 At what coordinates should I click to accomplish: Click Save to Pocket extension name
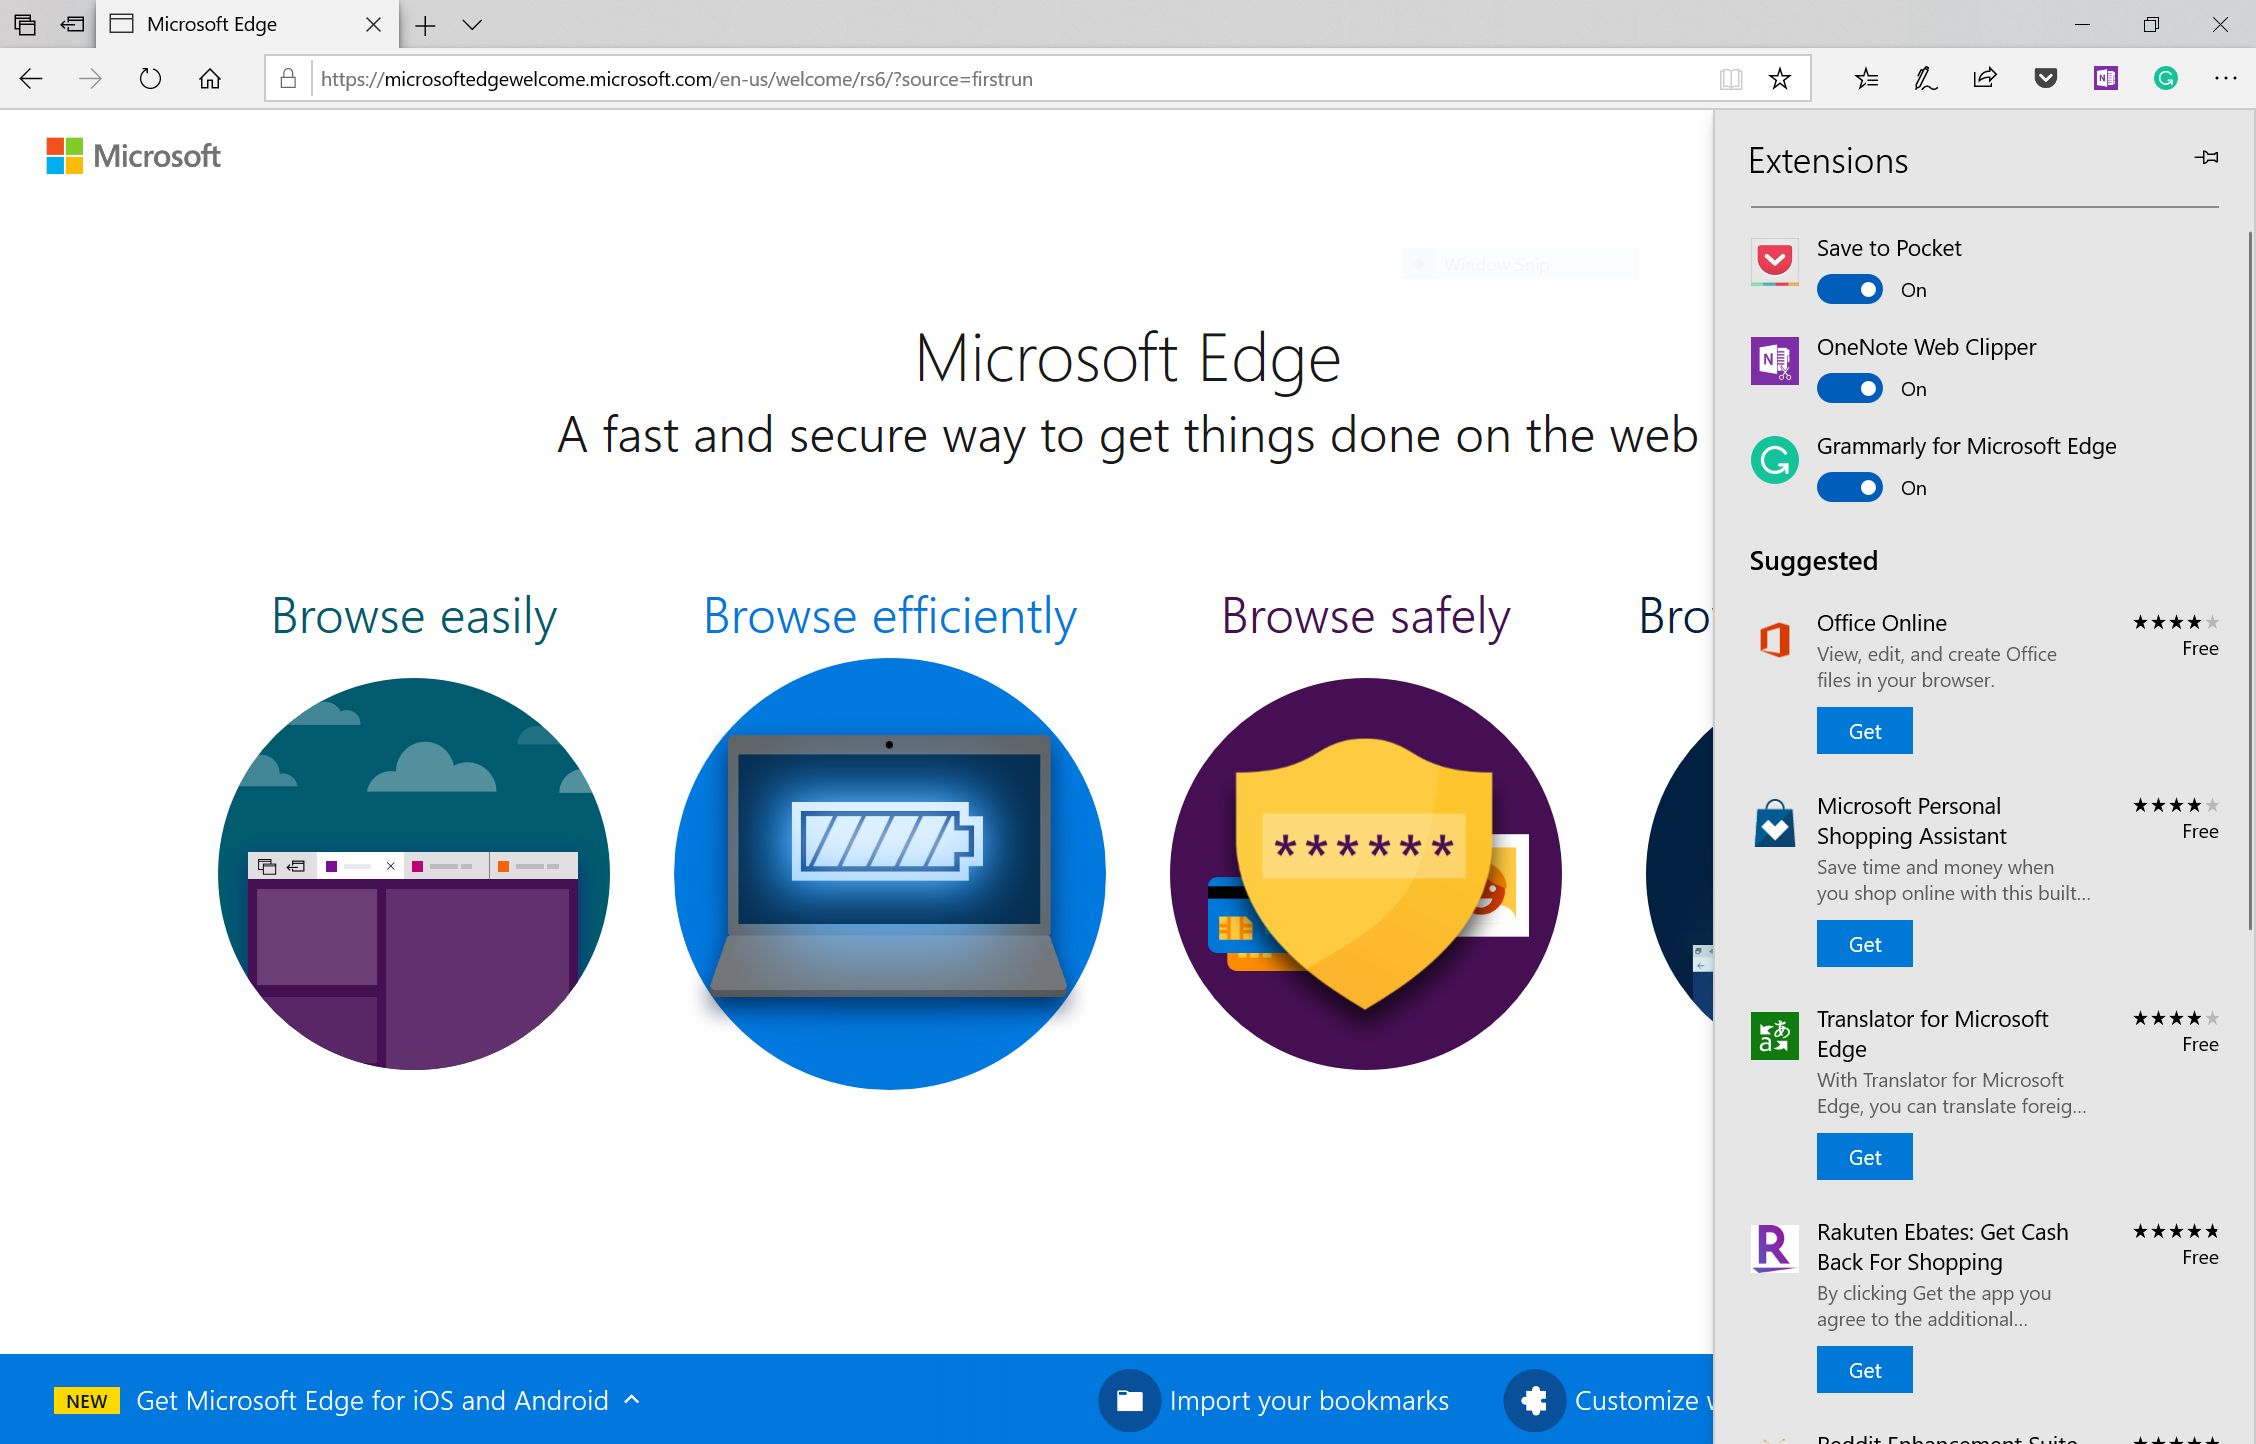tap(1889, 248)
